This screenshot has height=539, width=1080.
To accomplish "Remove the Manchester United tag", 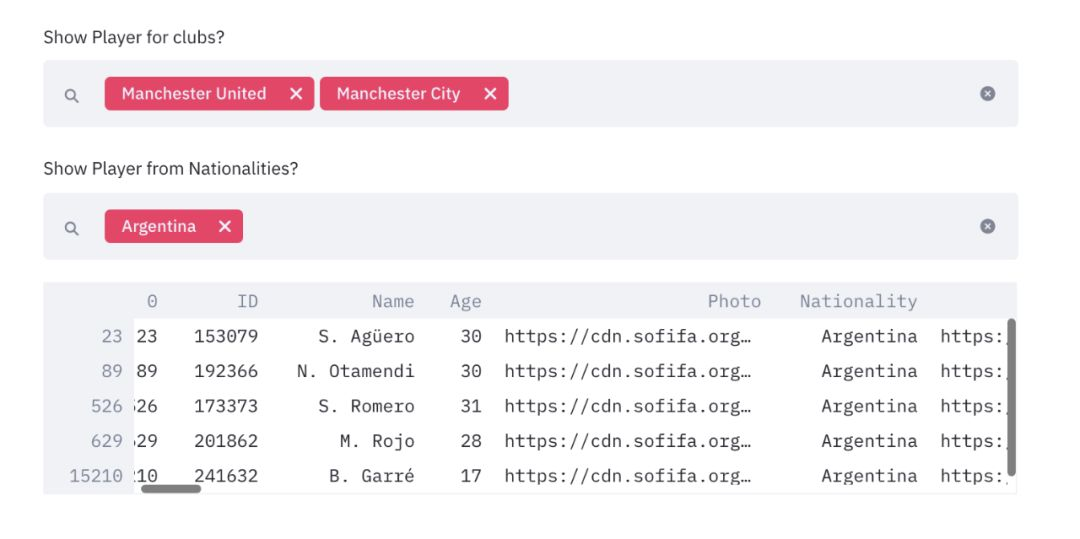I will 296,94.
